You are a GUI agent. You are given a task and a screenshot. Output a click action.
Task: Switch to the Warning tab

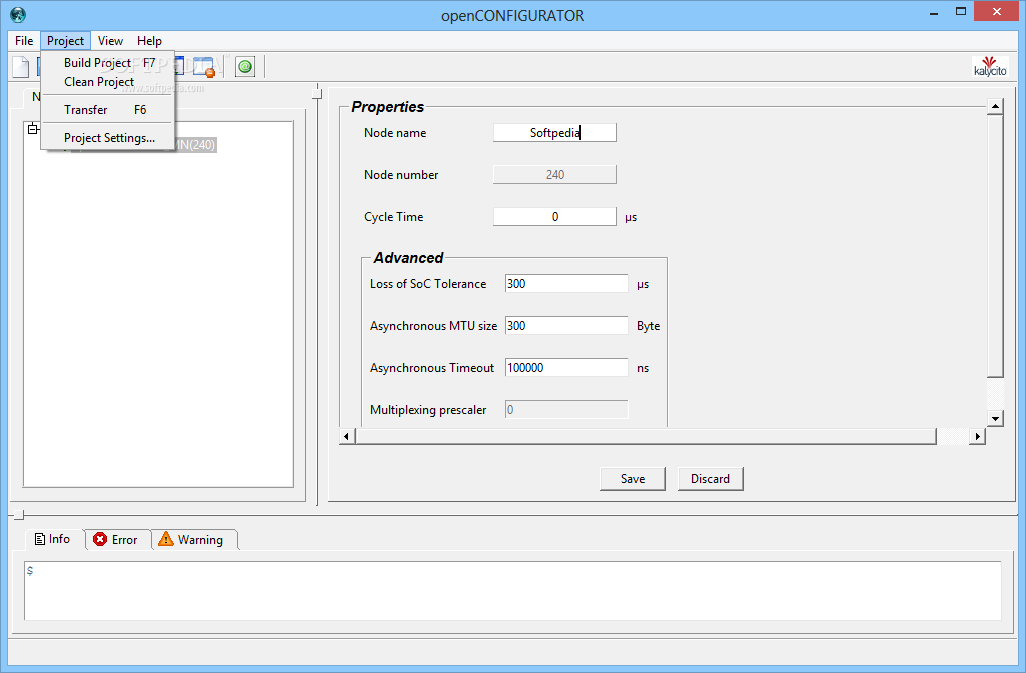194,540
